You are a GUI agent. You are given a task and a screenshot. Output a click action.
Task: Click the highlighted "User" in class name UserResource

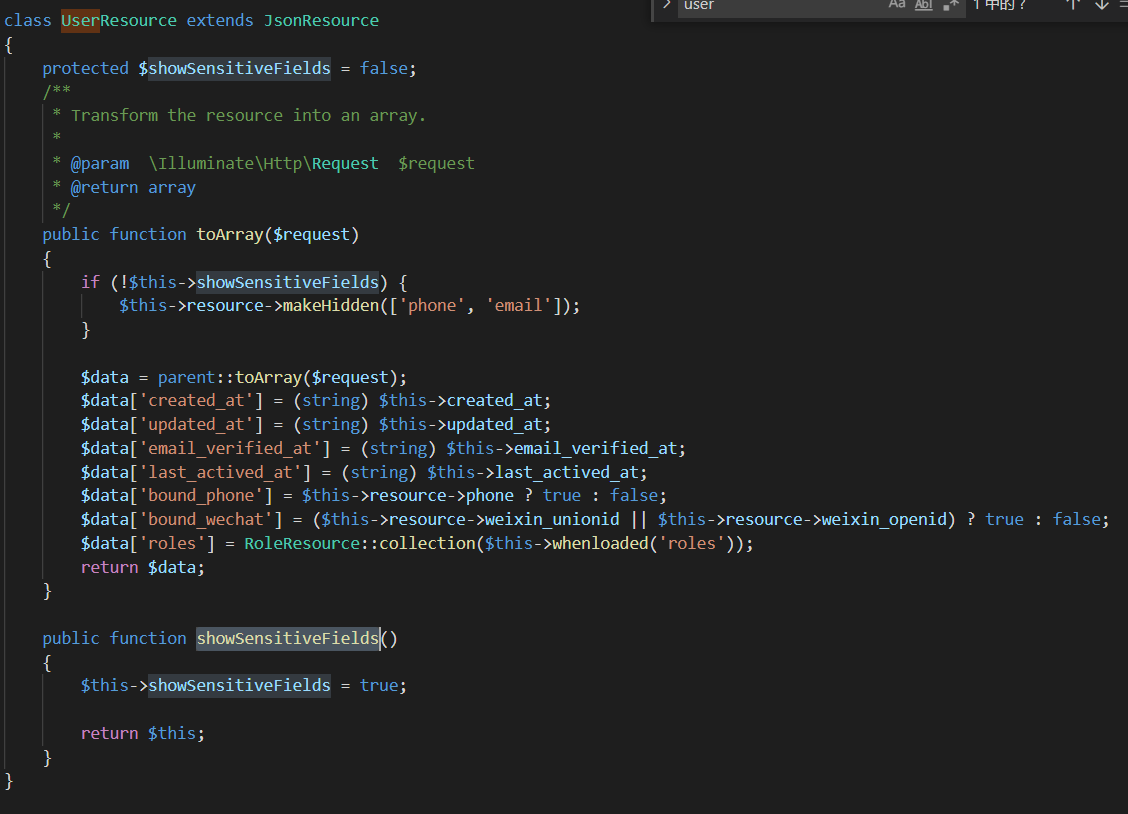[x=80, y=21]
